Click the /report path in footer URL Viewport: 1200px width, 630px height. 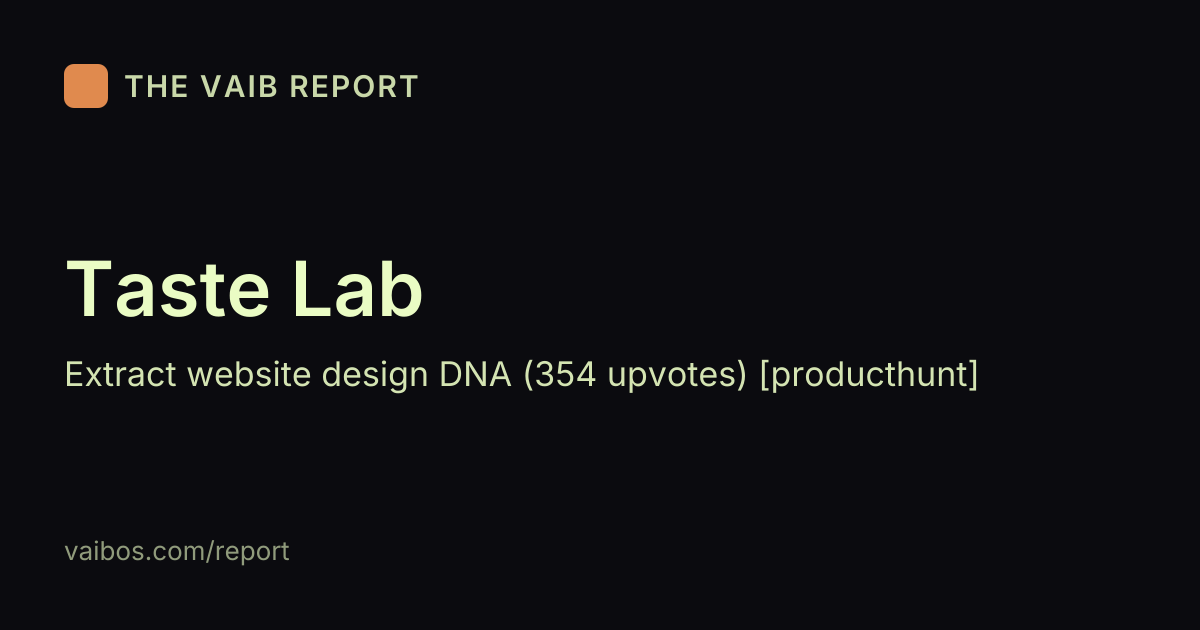pyautogui.click(x=248, y=551)
